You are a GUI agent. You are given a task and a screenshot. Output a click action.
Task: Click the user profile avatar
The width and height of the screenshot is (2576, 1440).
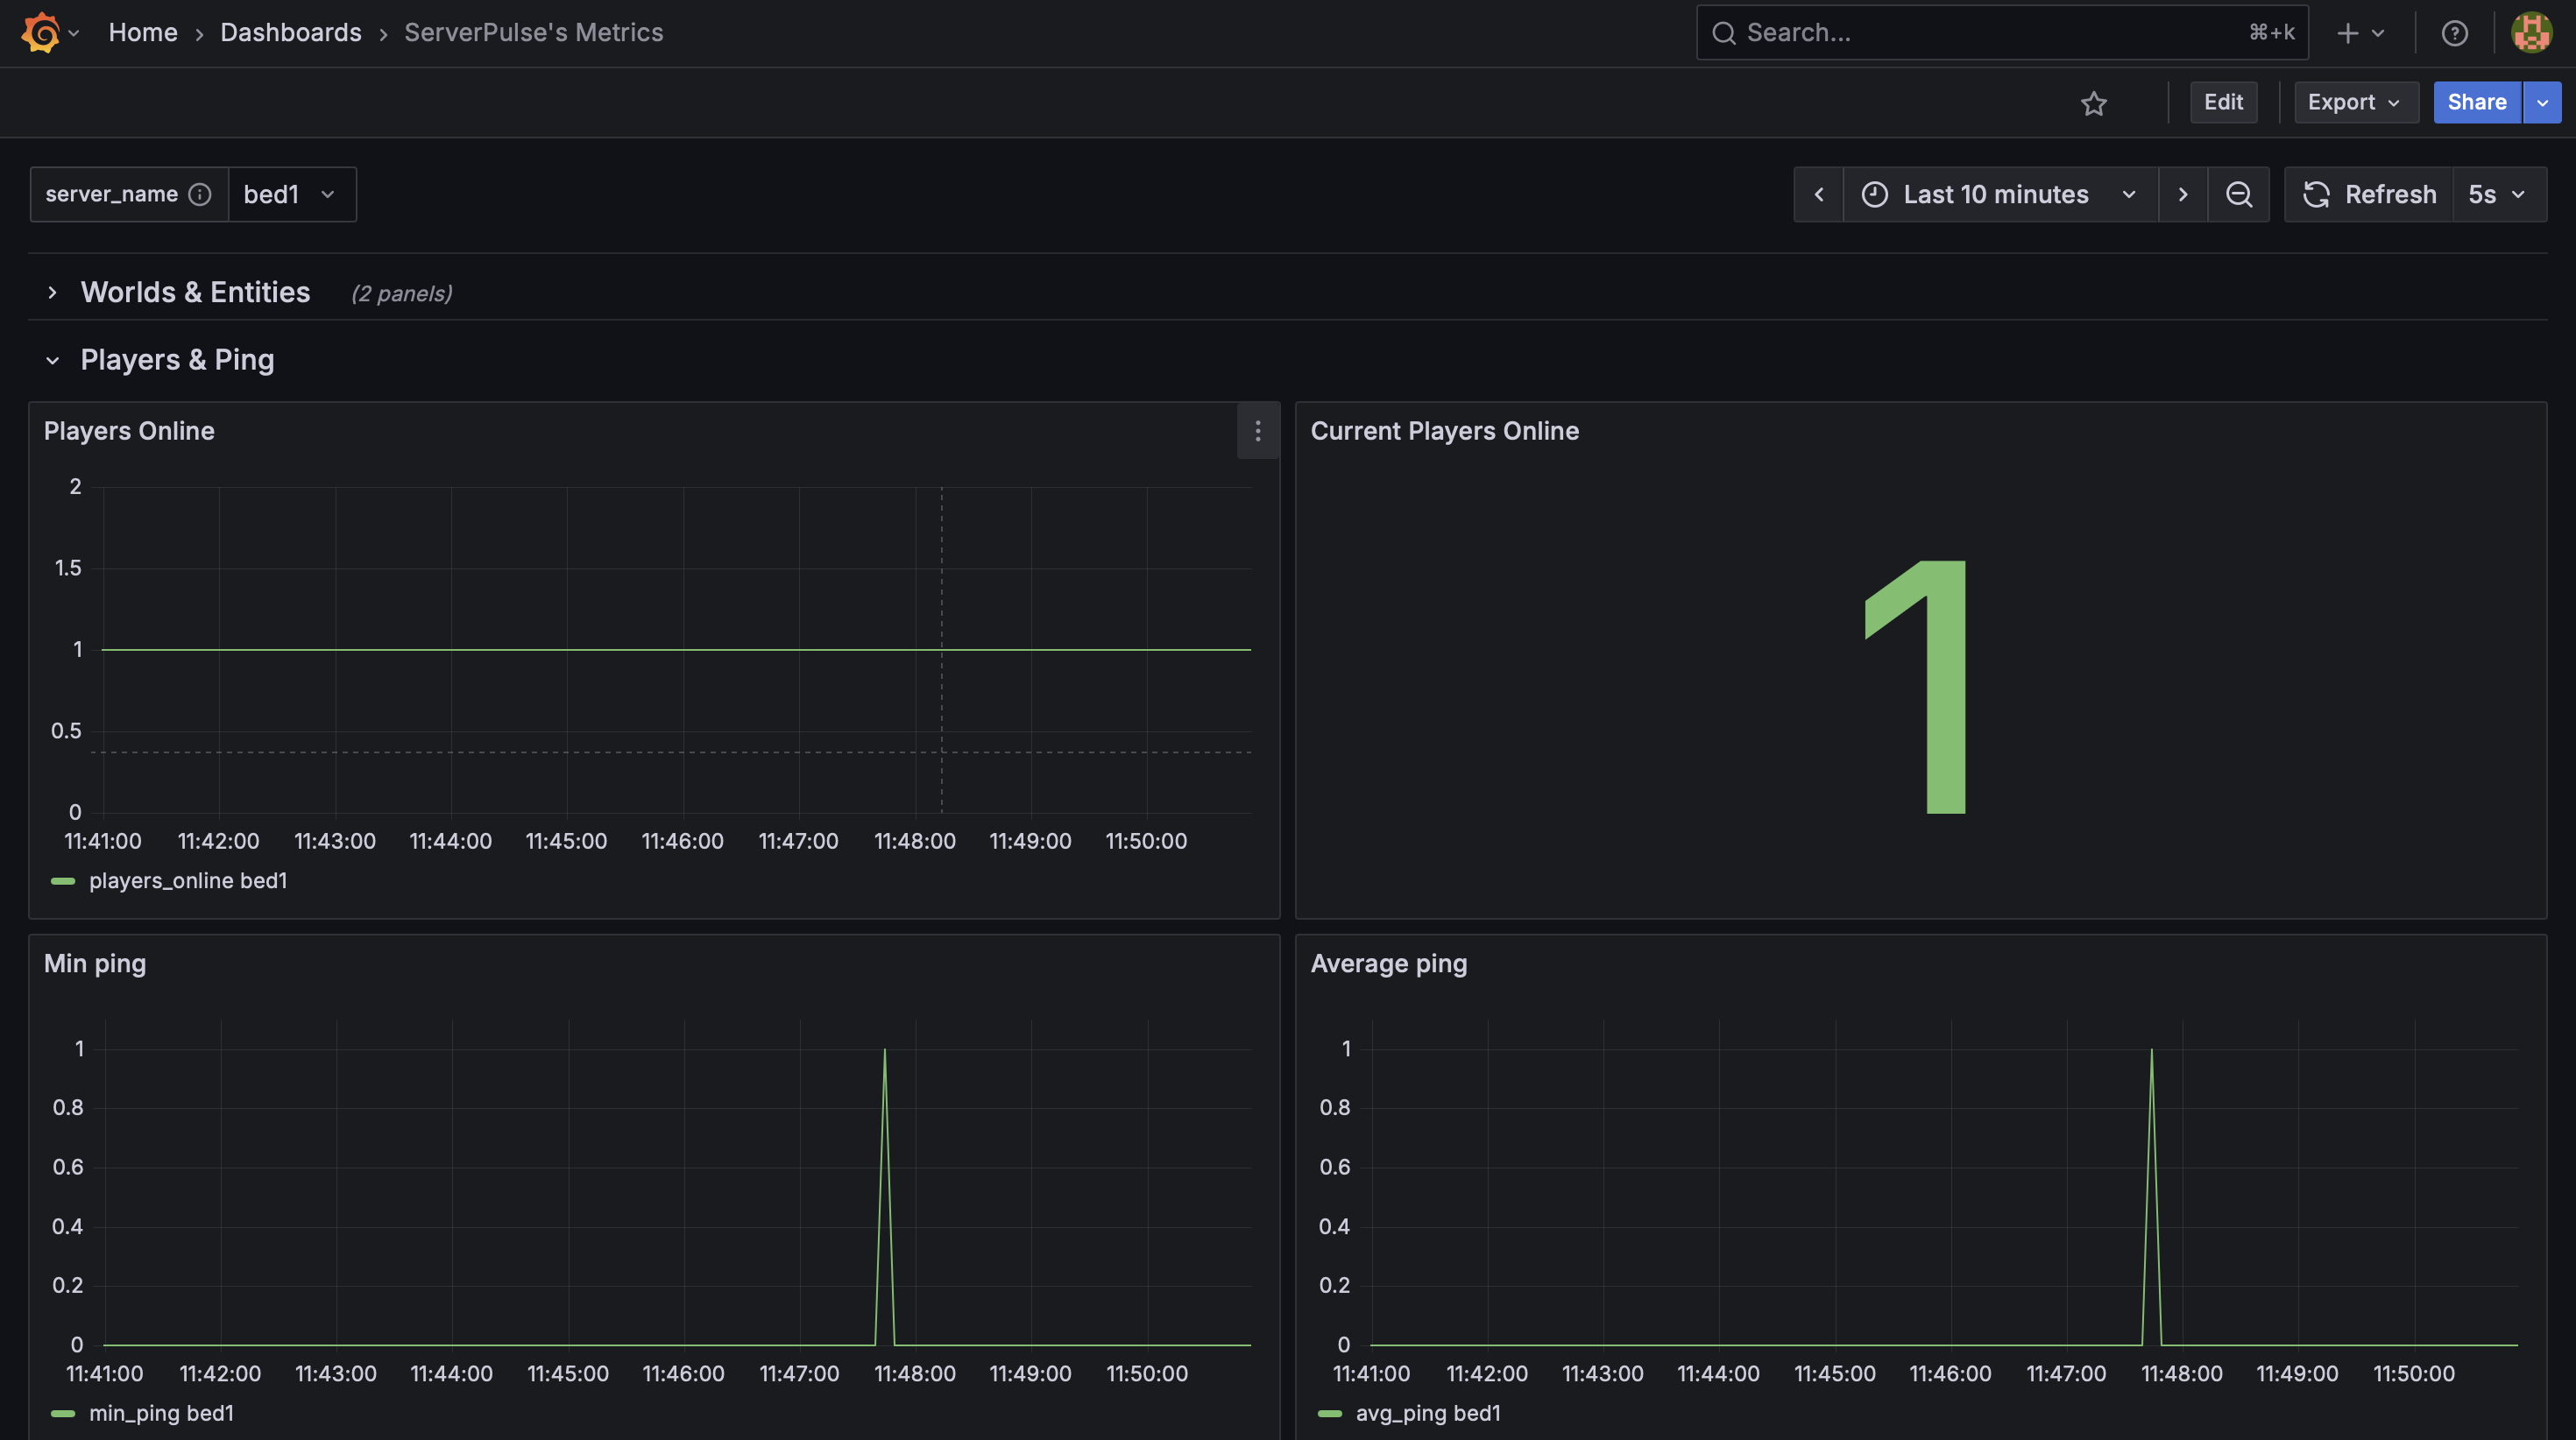click(x=2532, y=33)
